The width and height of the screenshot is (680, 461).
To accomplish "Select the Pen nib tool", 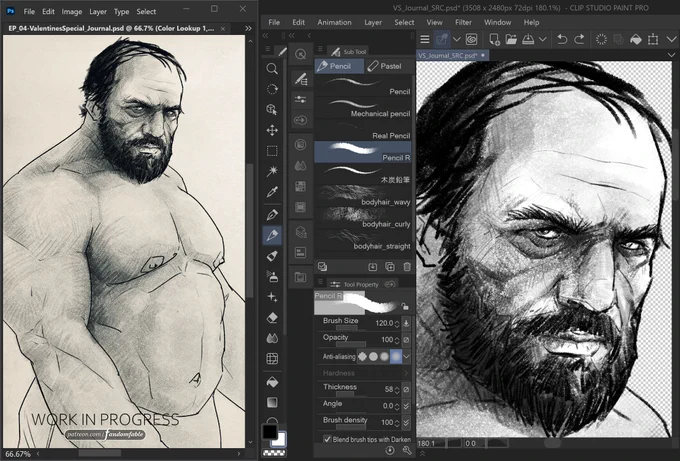I will tap(272, 215).
